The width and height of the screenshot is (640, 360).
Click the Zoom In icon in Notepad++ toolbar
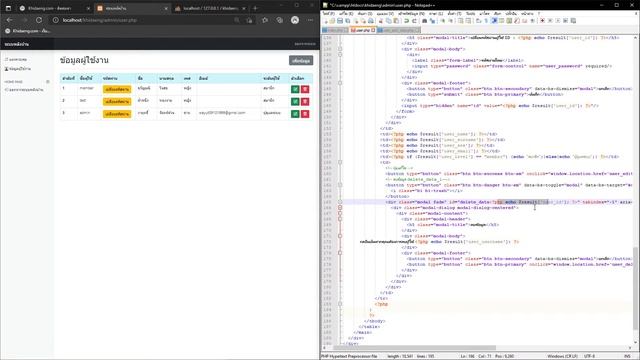tap(443, 20)
